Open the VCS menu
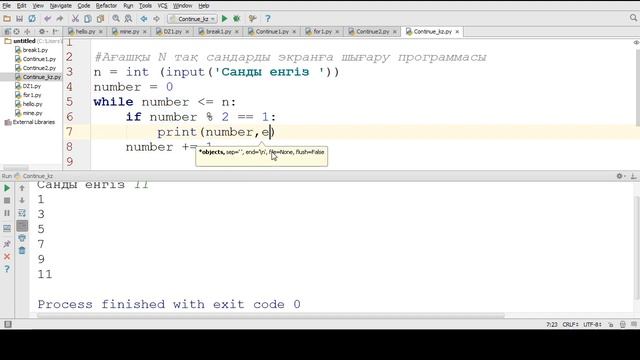The image size is (640, 360). [162, 6]
